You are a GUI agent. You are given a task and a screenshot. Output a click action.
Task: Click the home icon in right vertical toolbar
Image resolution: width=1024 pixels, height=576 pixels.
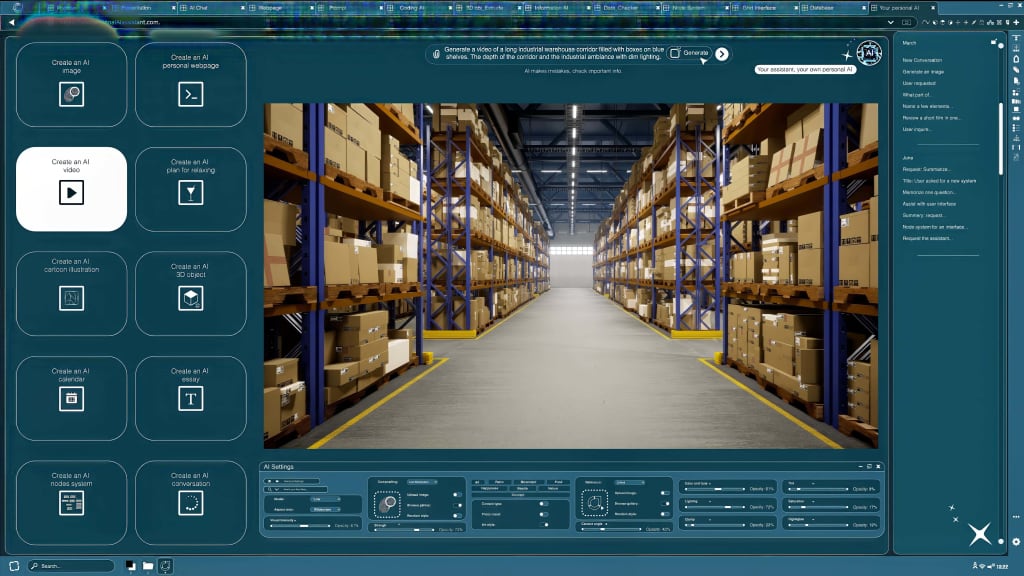pos(1016,59)
